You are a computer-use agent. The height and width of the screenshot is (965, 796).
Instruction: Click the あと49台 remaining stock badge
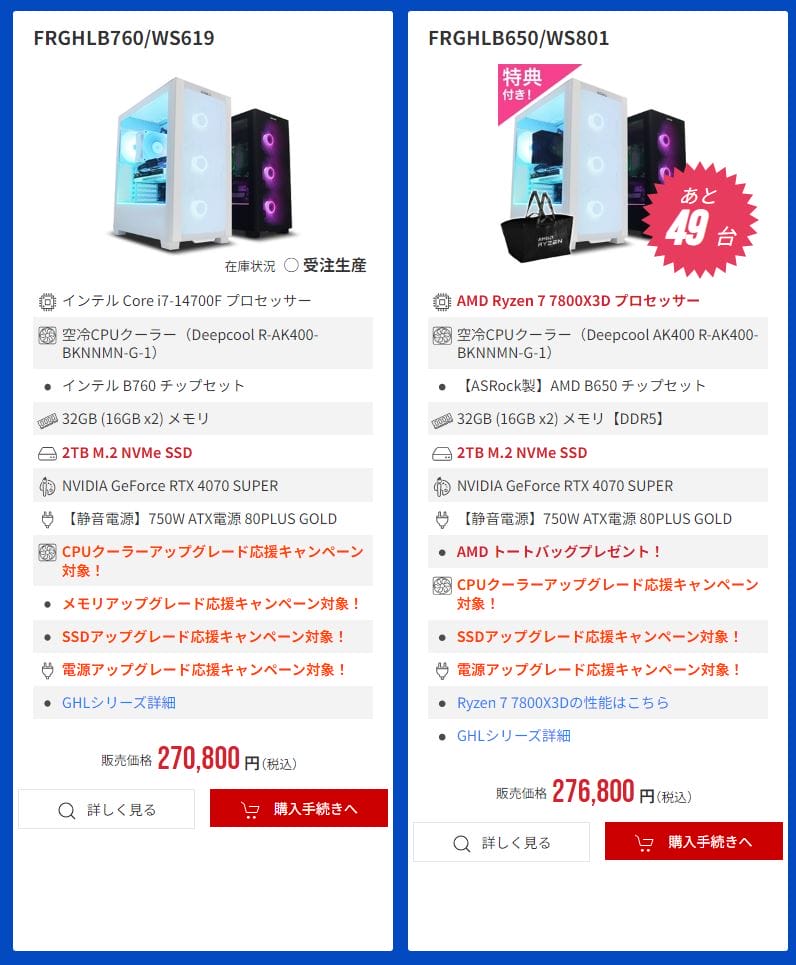(x=701, y=218)
